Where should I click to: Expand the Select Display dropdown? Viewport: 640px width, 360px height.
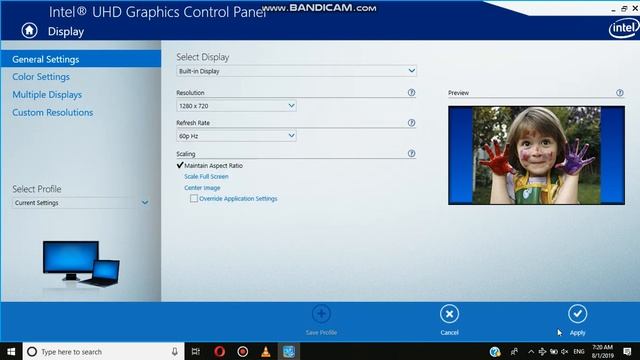(x=296, y=71)
